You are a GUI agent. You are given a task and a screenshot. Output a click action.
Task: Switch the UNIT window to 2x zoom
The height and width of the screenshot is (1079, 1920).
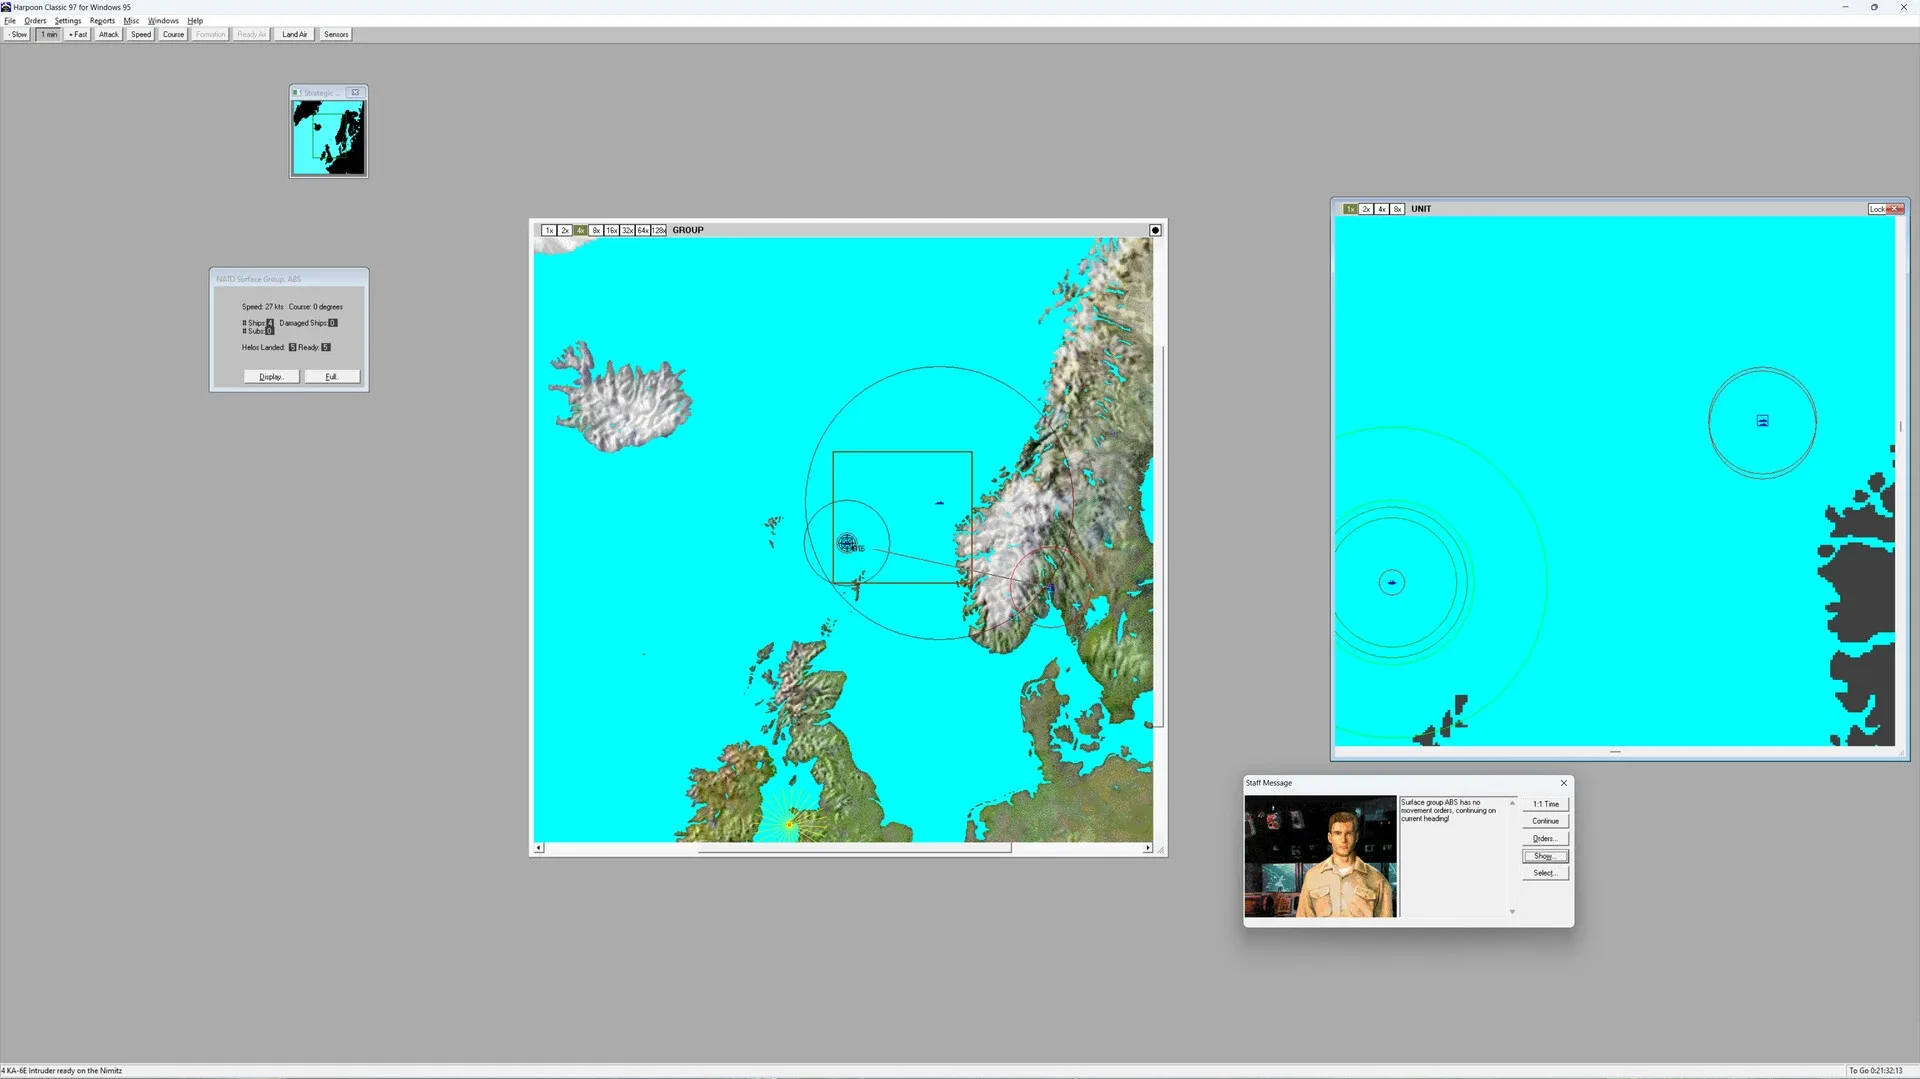(1366, 208)
